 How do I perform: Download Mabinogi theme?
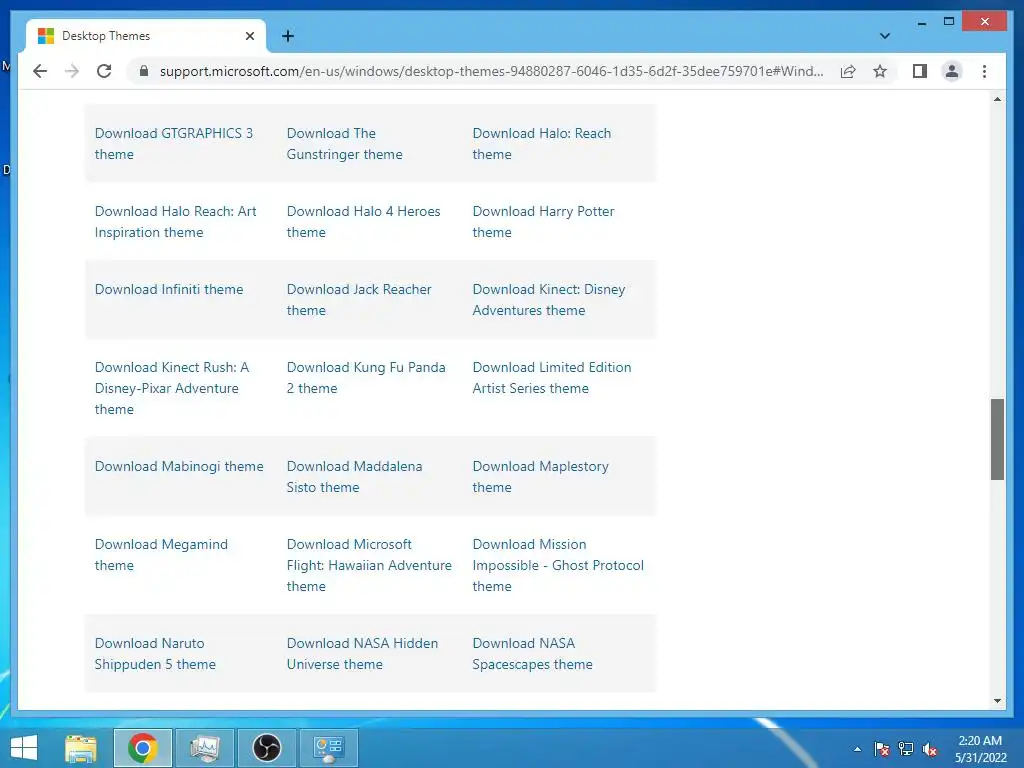point(179,466)
